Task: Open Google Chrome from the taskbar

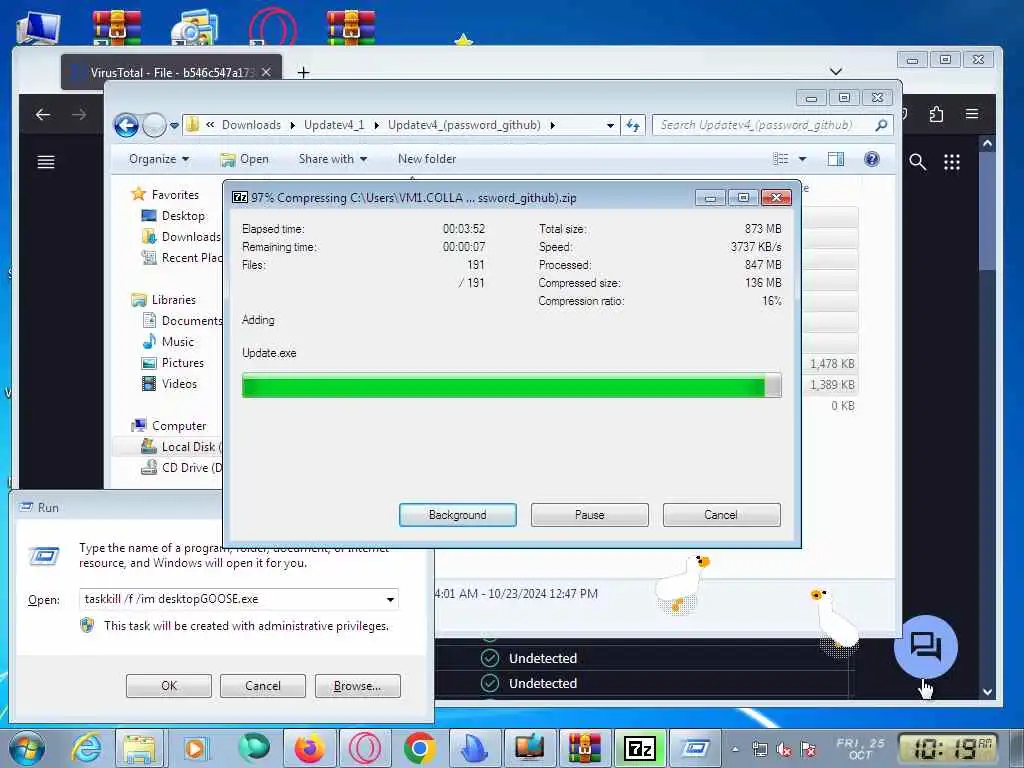Action: pos(419,748)
